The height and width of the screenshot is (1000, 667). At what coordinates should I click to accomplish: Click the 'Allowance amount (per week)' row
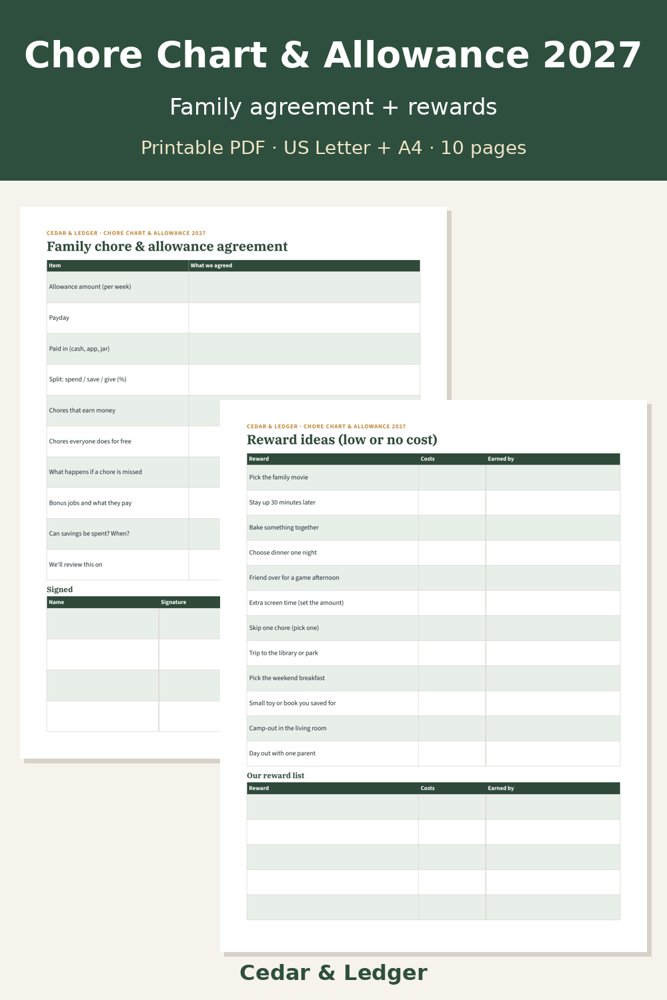tap(233, 287)
